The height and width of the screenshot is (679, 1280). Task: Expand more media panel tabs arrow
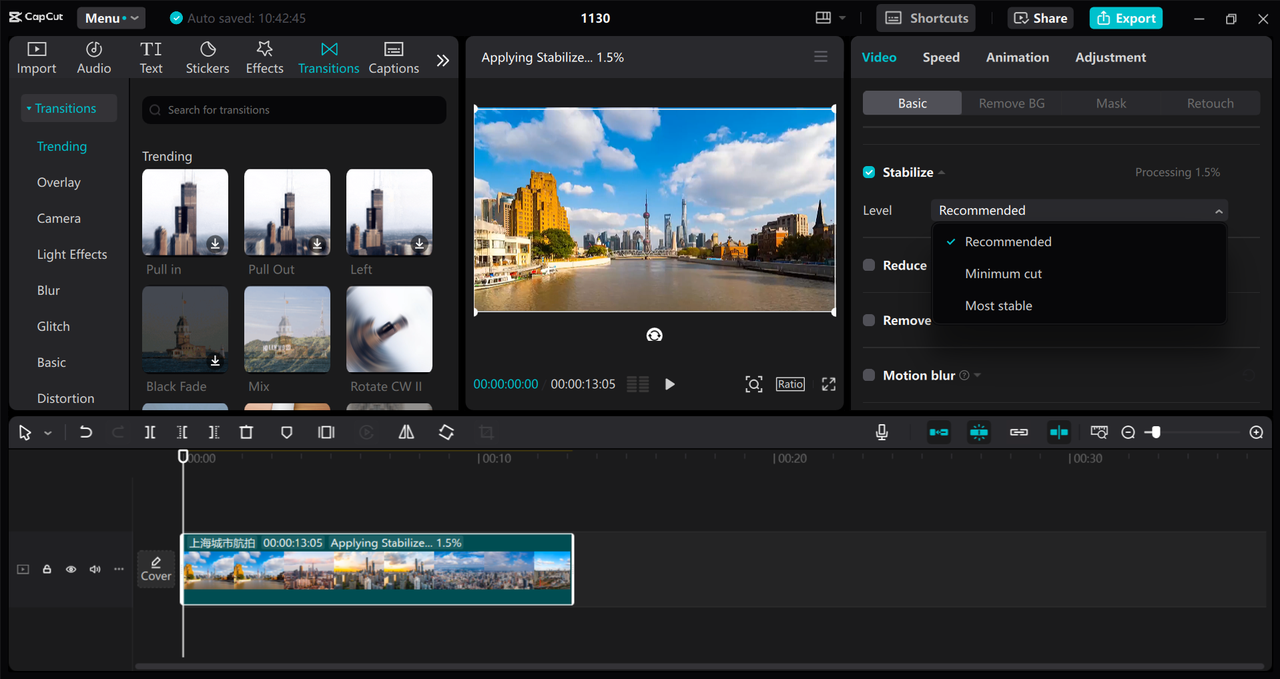click(443, 60)
